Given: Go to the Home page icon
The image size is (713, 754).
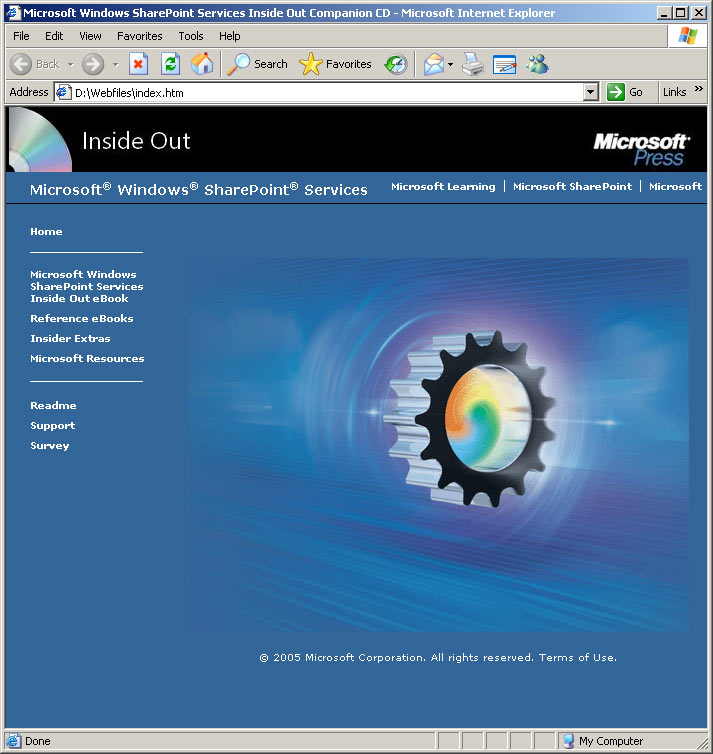Looking at the screenshot, I should tap(202, 64).
